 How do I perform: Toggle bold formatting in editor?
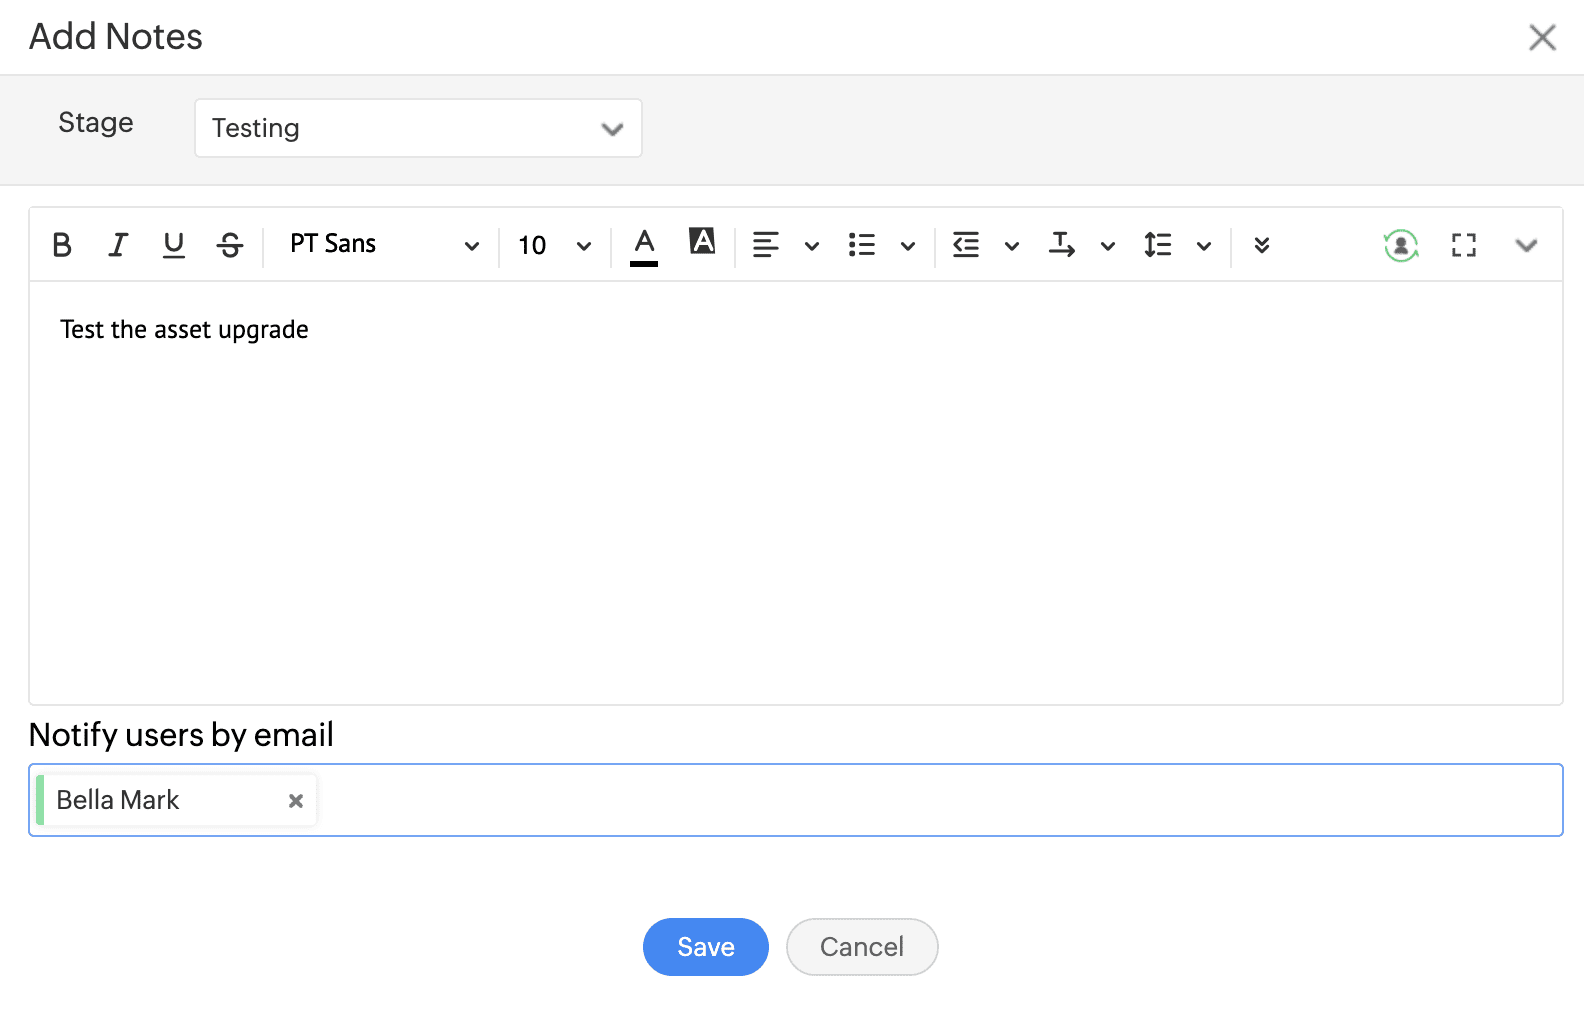62,245
